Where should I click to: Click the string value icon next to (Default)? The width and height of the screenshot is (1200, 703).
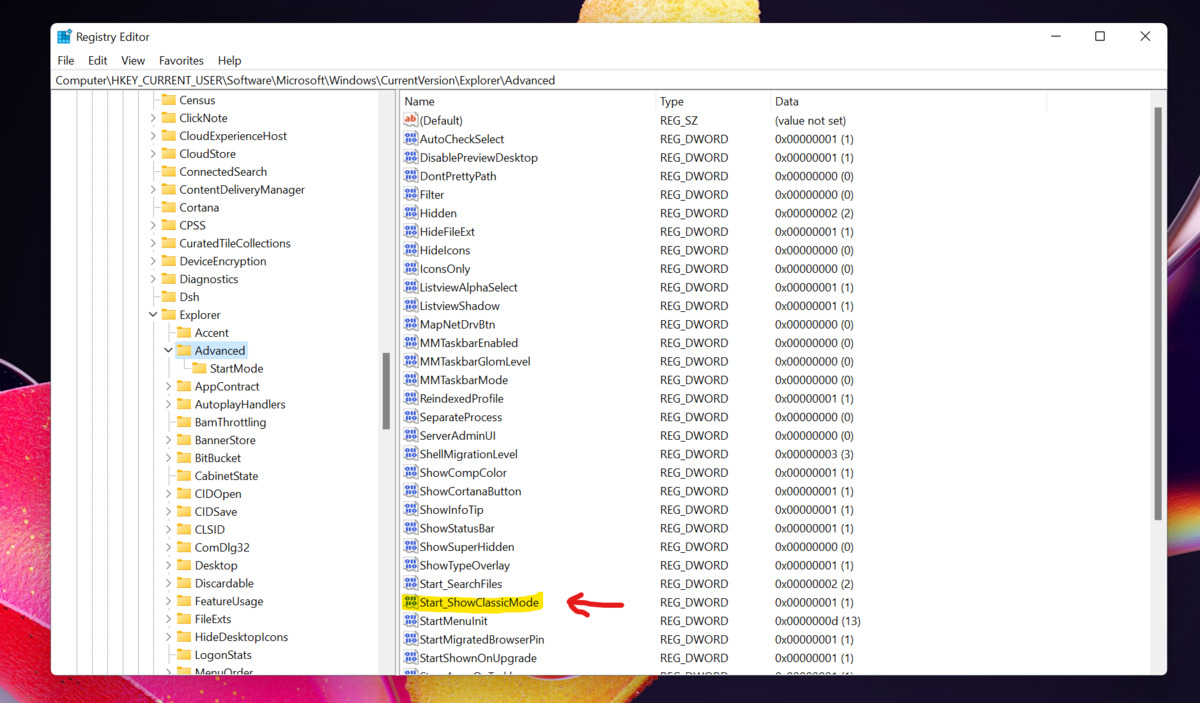tap(410, 120)
